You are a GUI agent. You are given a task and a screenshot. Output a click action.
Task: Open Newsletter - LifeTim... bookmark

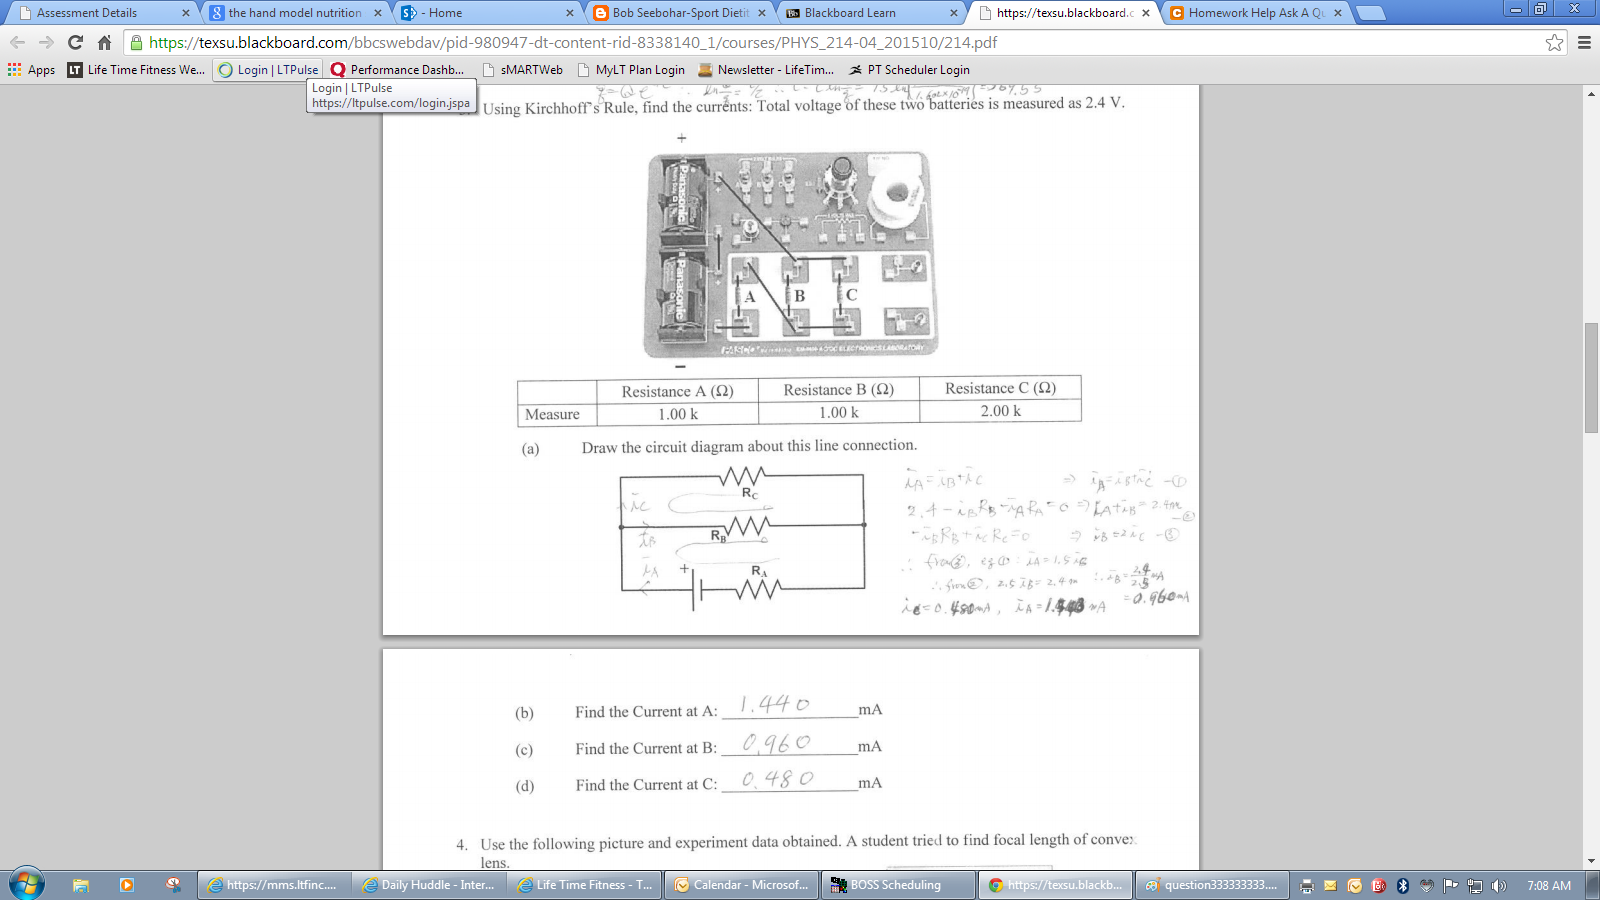766,70
